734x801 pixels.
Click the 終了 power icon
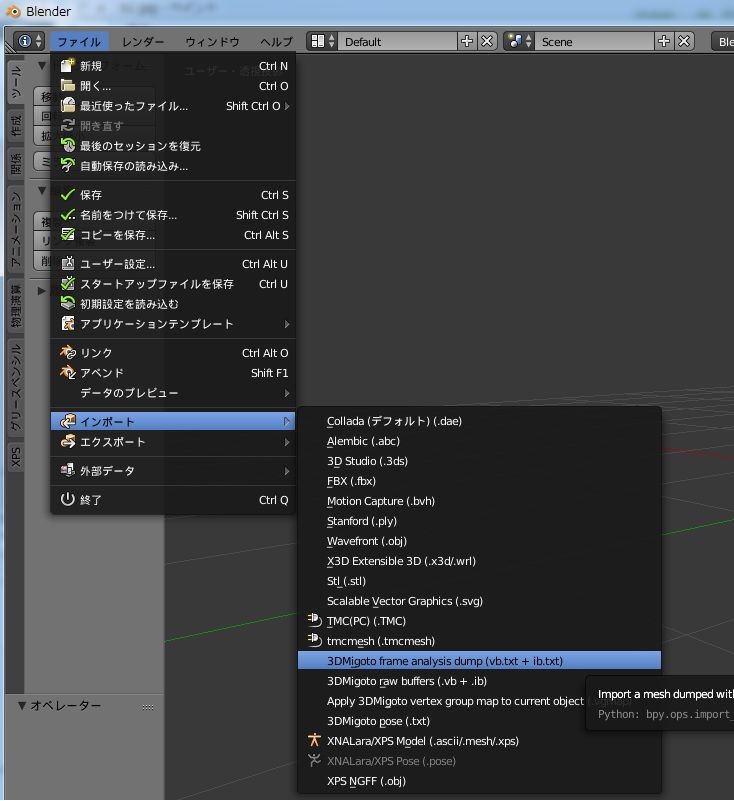(67, 499)
